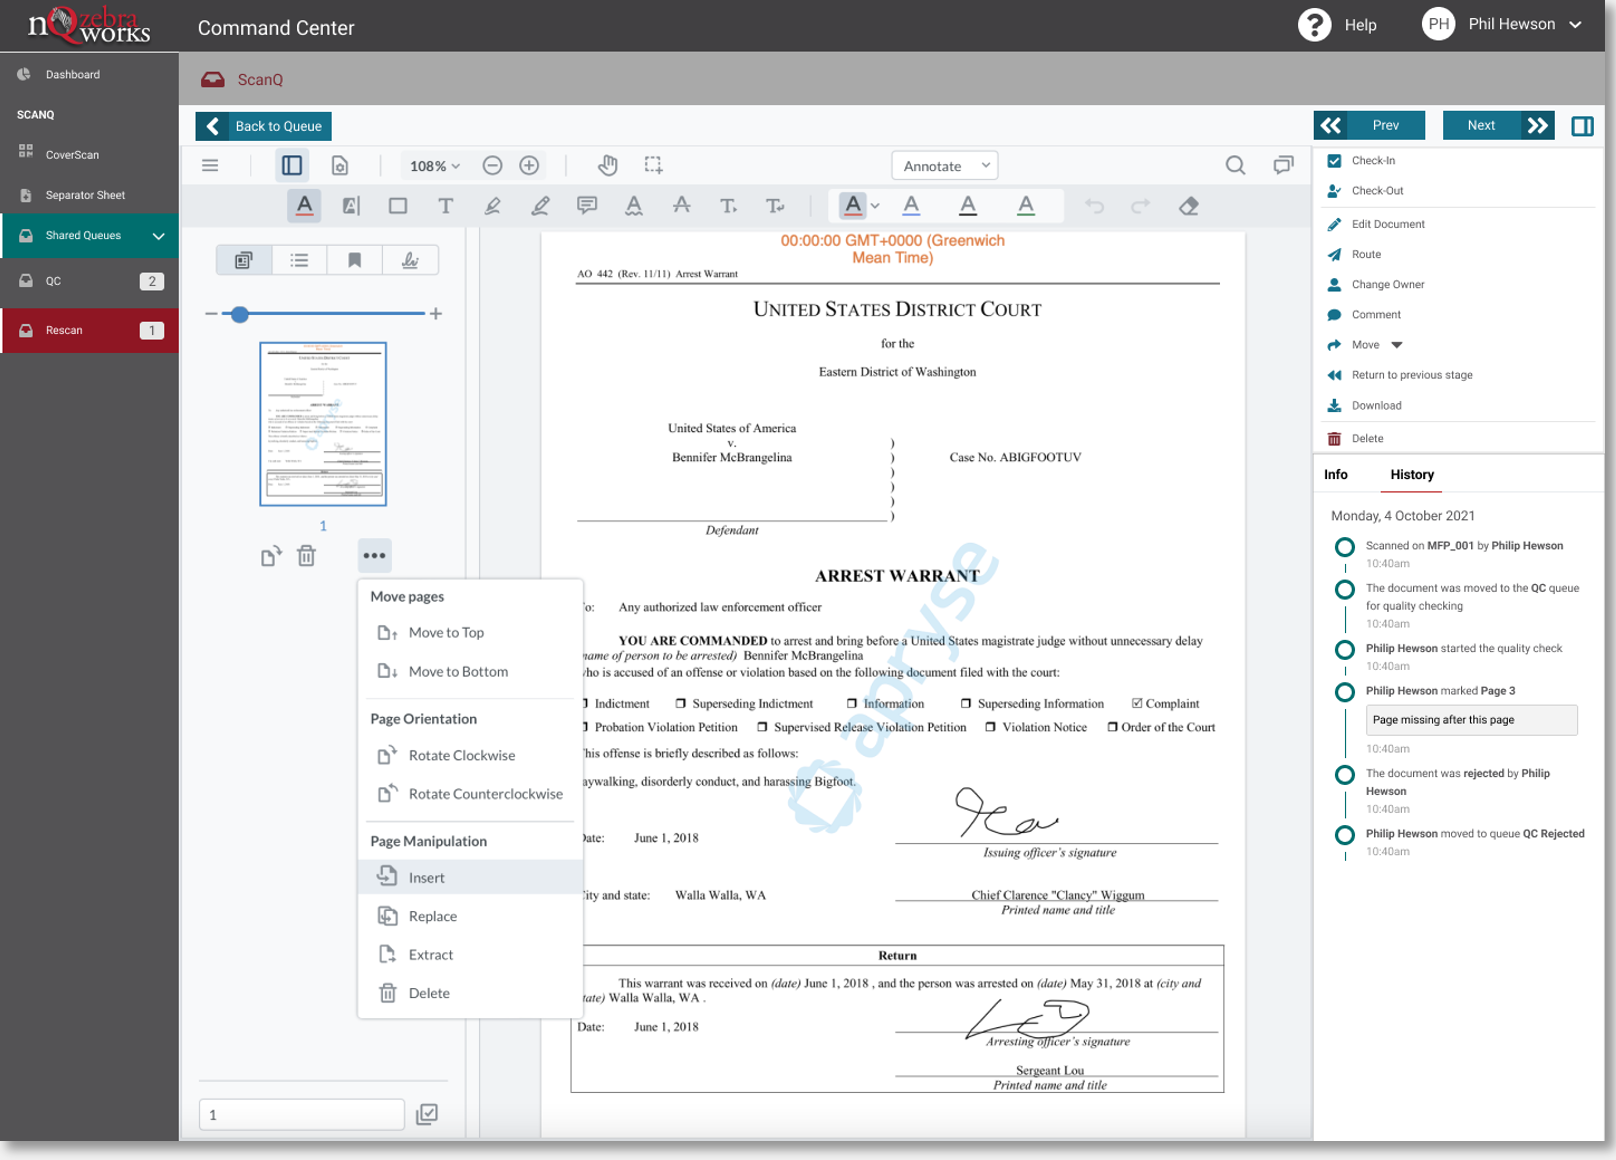Select the pan hand tool
Screen dimensions: 1616x1160
(607, 165)
